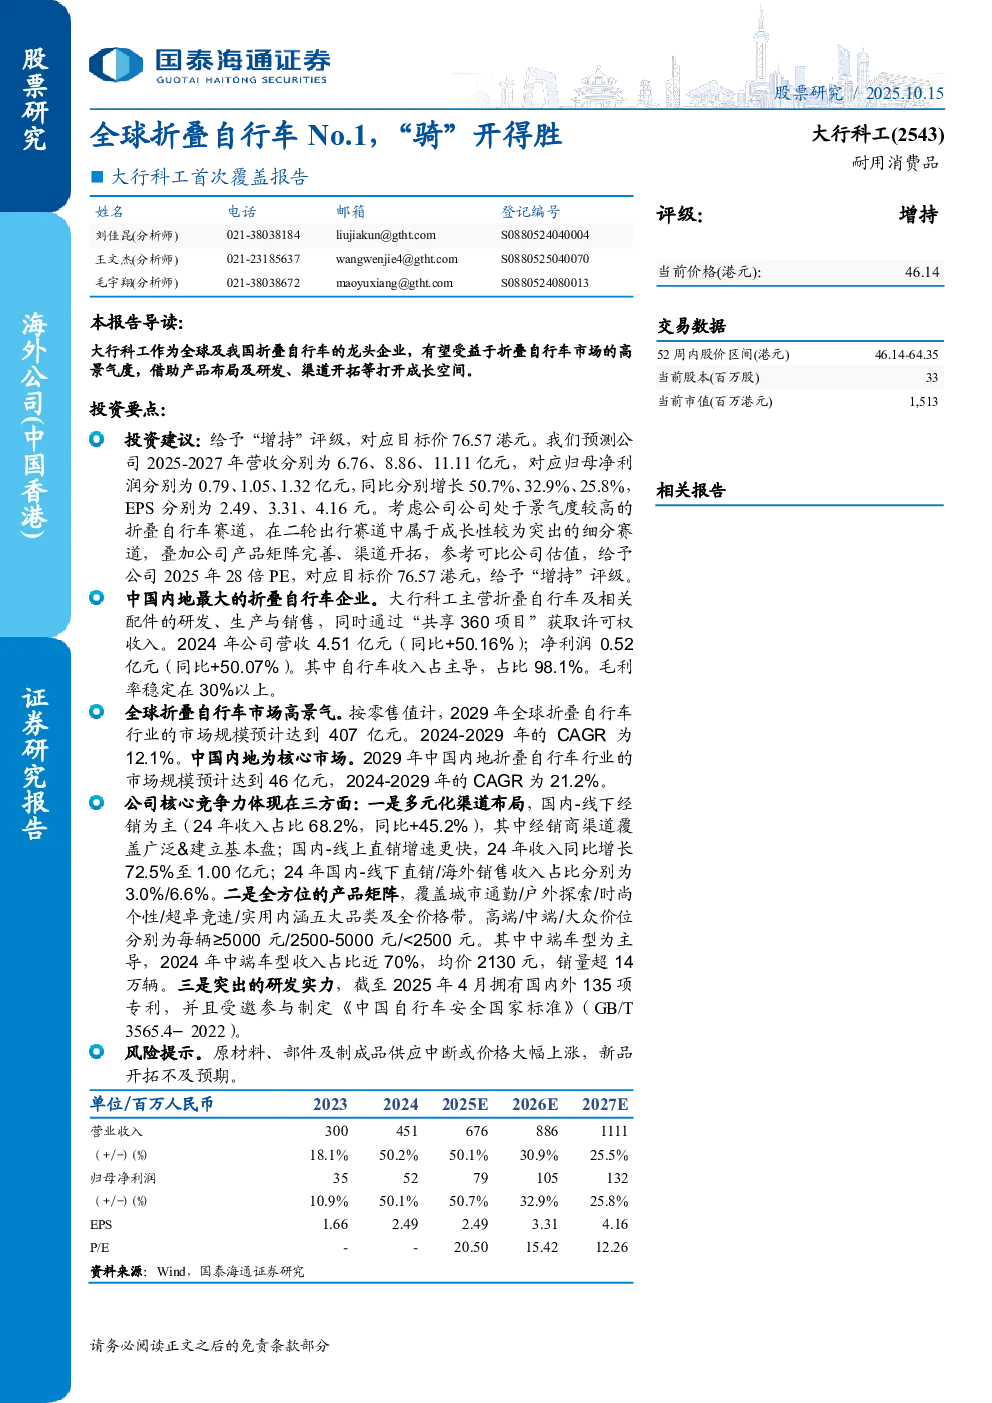Click blue square before 大行科工首次覆盖报告

pyautogui.click(x=97, y=177)
